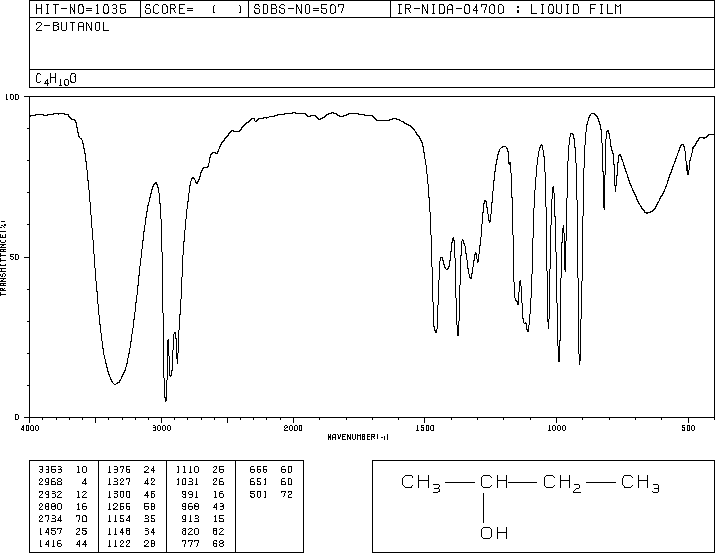Select the 2968 peak table entry

coord(63,482)
